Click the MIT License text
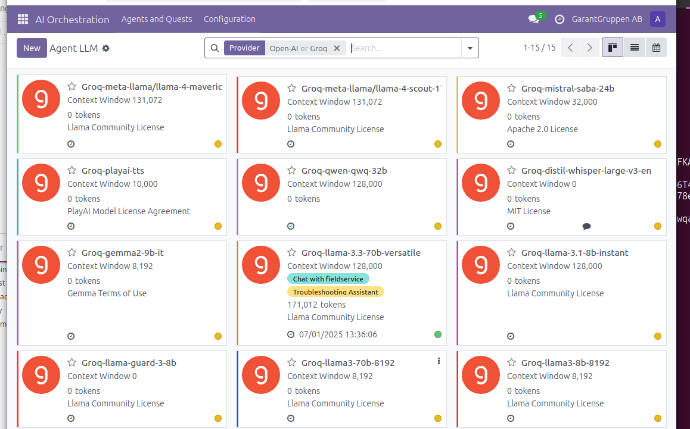Image resolution: width=690 pixels, height=429 pixels. pos(529,211)
